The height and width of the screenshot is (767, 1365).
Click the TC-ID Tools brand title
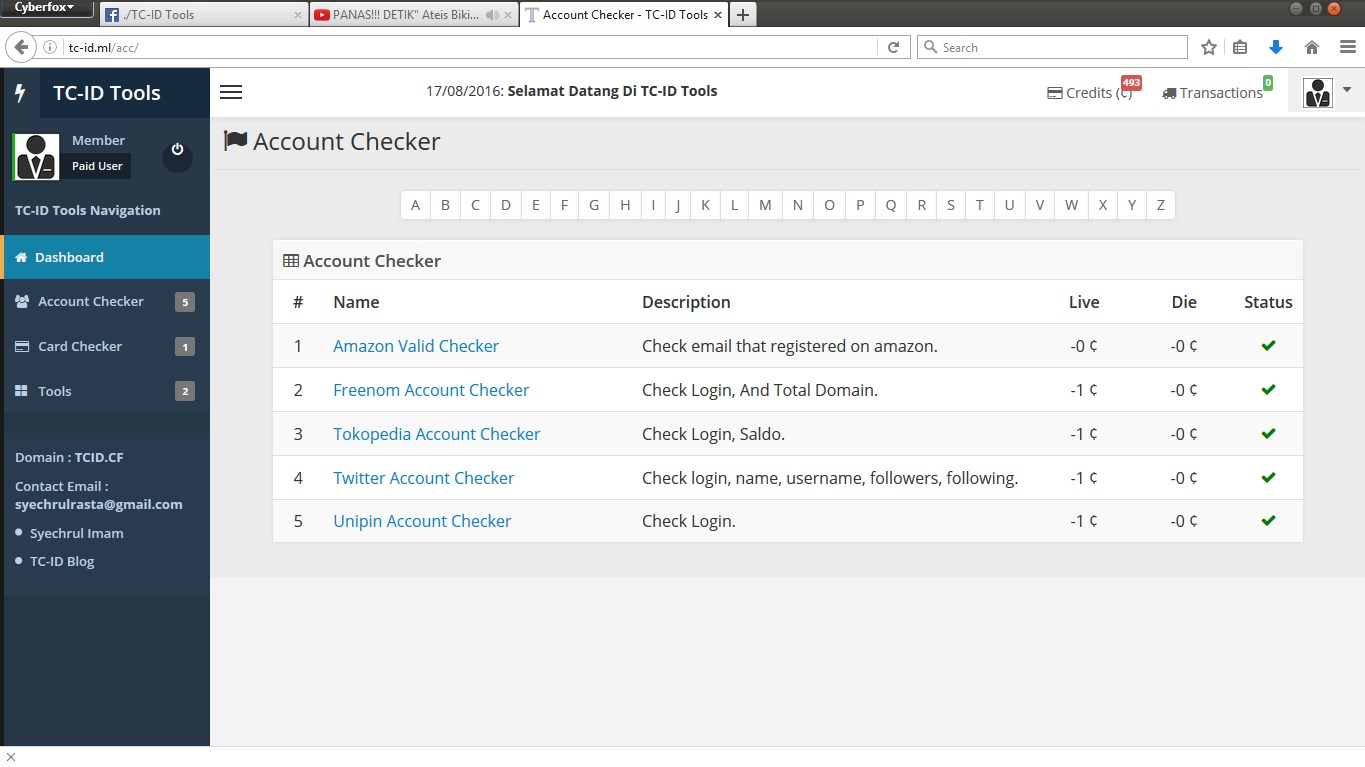point(107,93)
